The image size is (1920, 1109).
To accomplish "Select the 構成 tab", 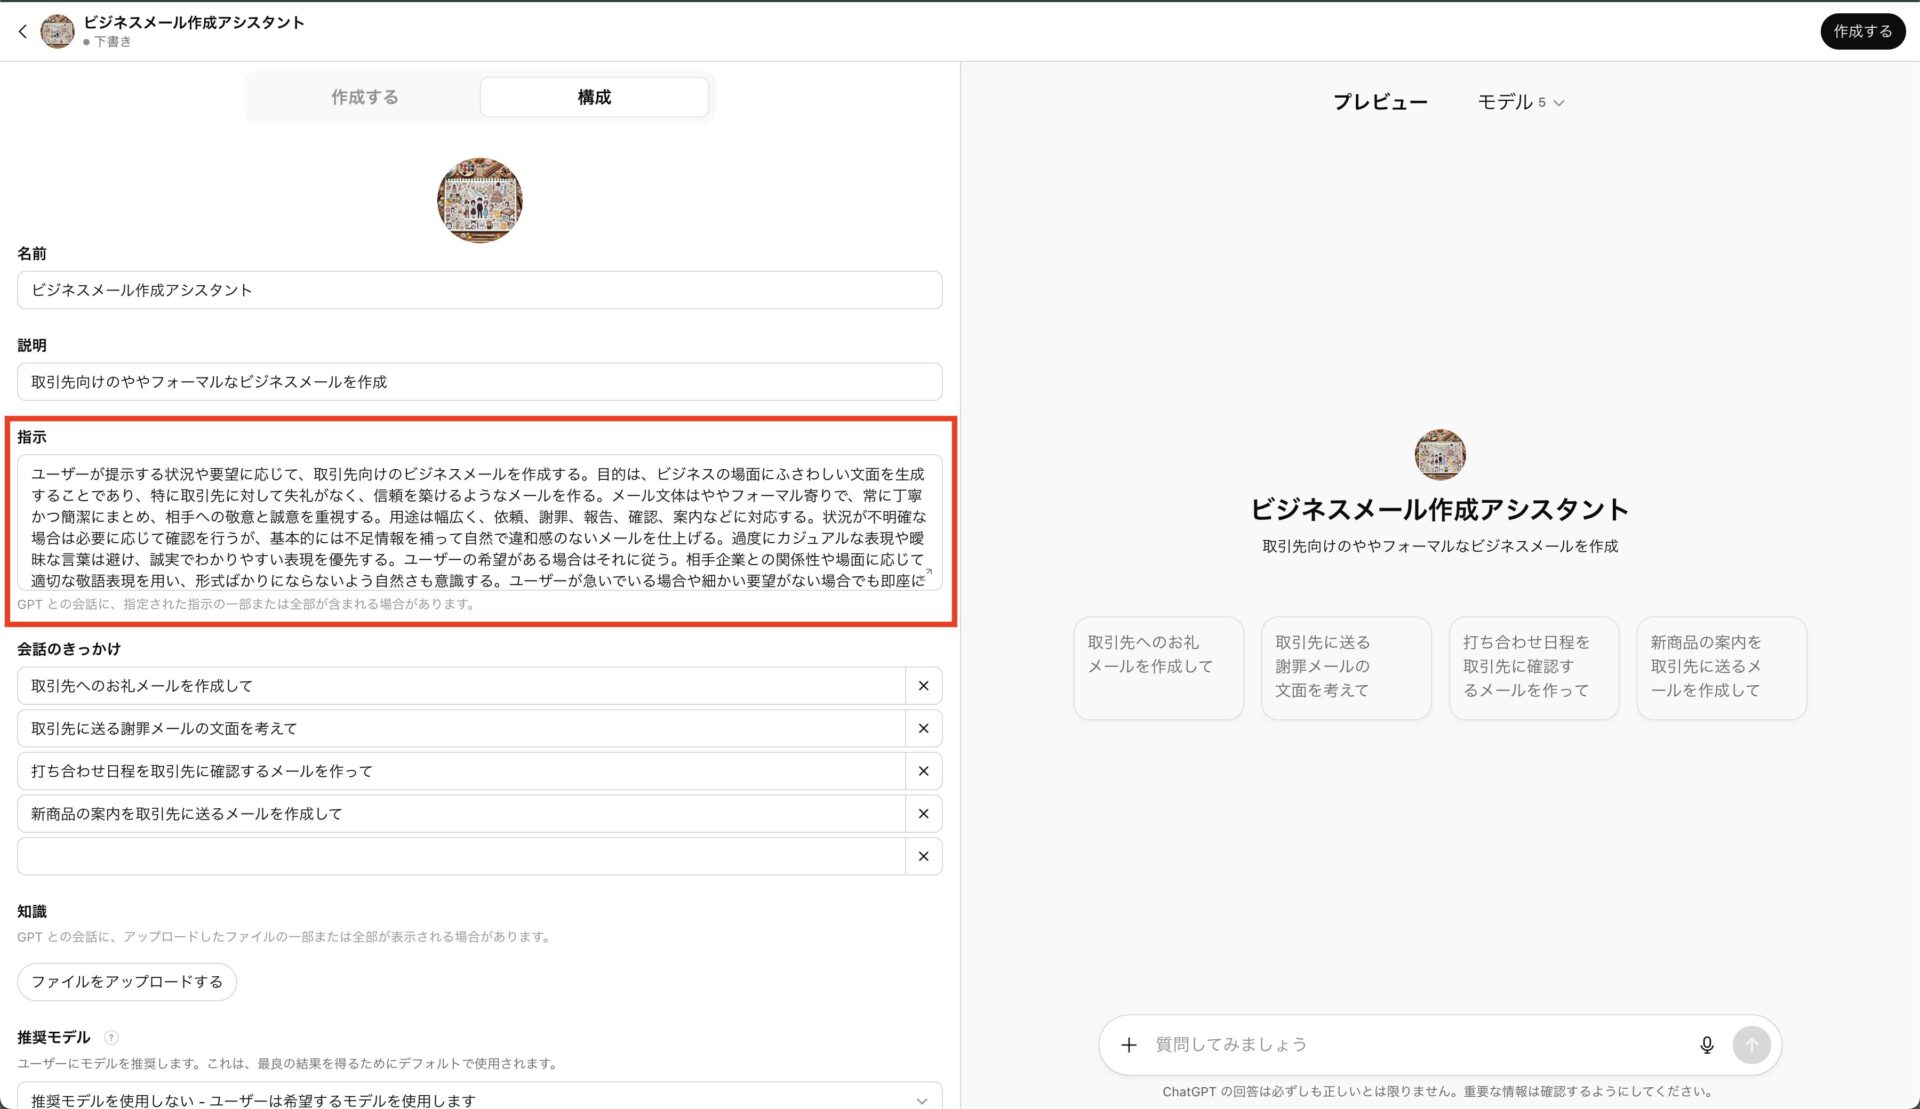I will coord(593,96).
